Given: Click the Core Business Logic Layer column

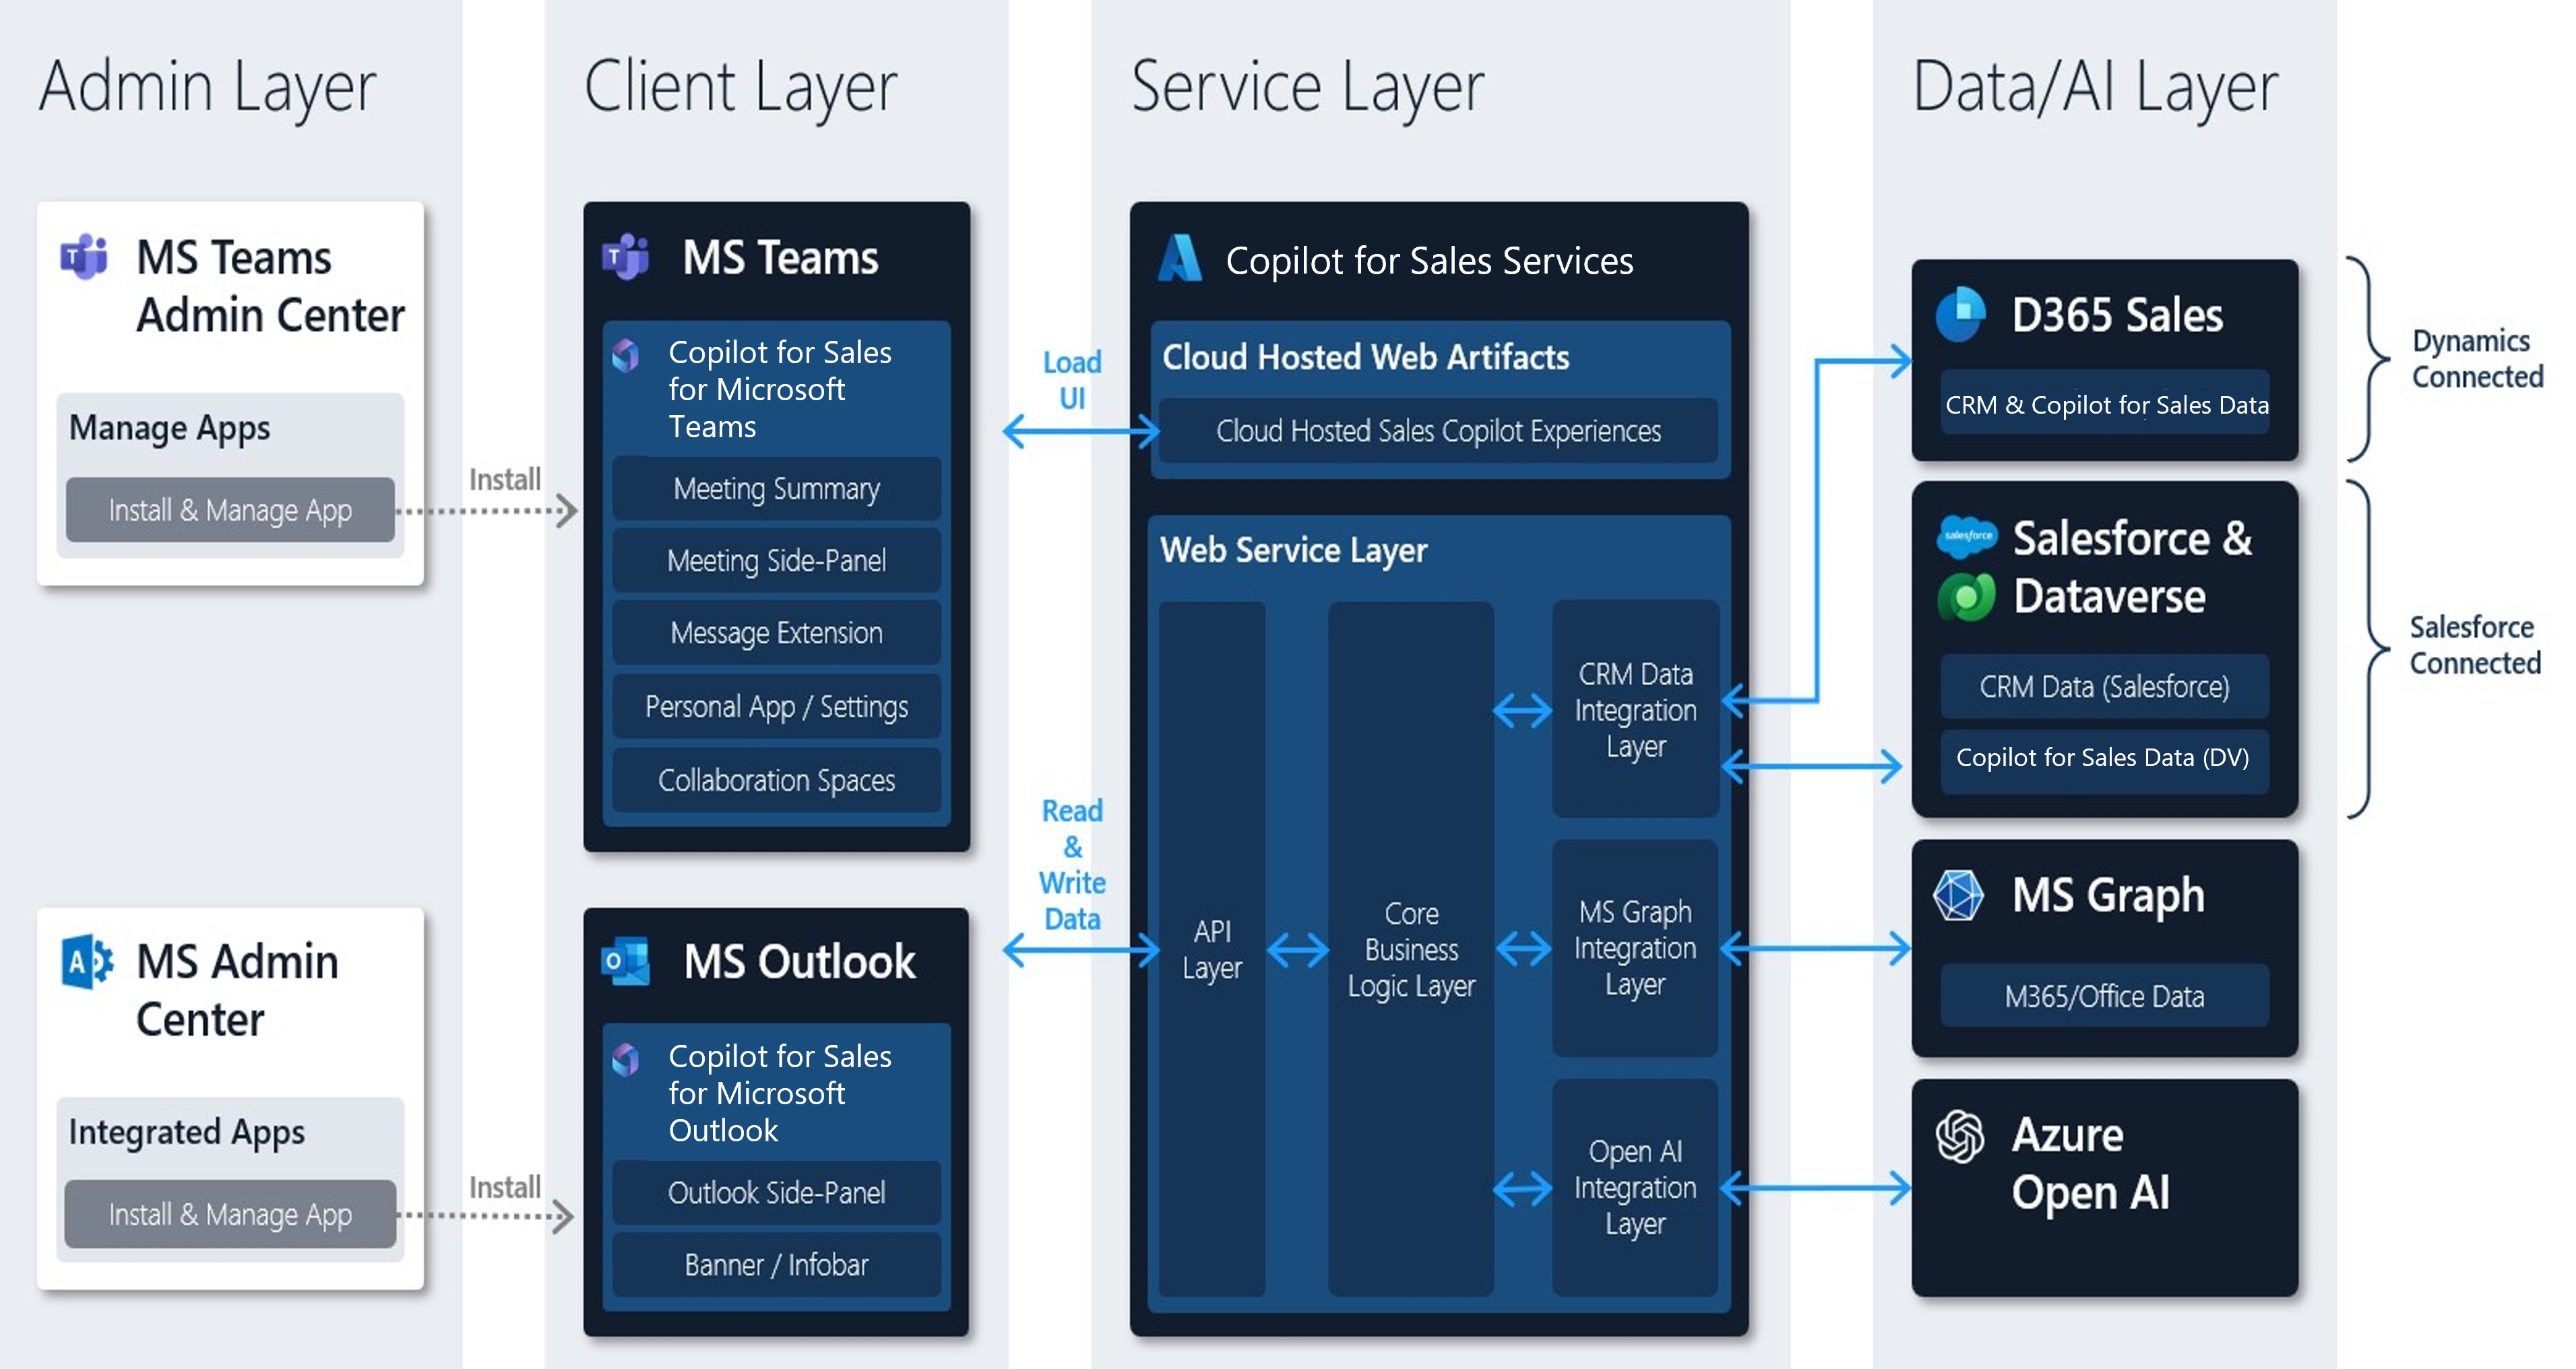Looking at the screenshot, I should 1411,948.
